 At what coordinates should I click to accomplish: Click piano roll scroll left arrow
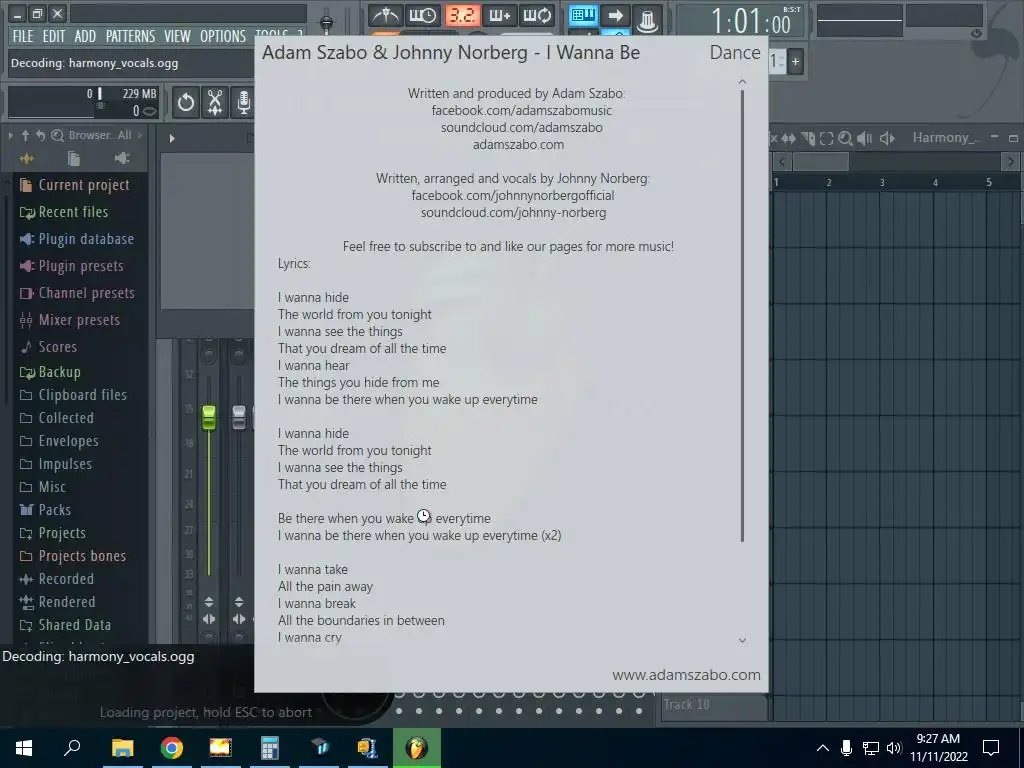(782, 161)
